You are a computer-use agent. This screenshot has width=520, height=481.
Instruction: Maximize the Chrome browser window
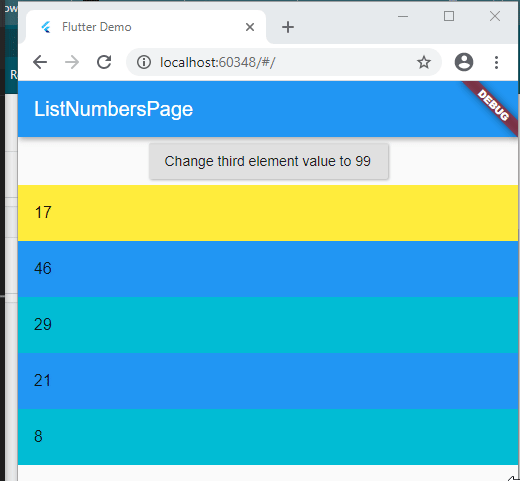(449, 16)
